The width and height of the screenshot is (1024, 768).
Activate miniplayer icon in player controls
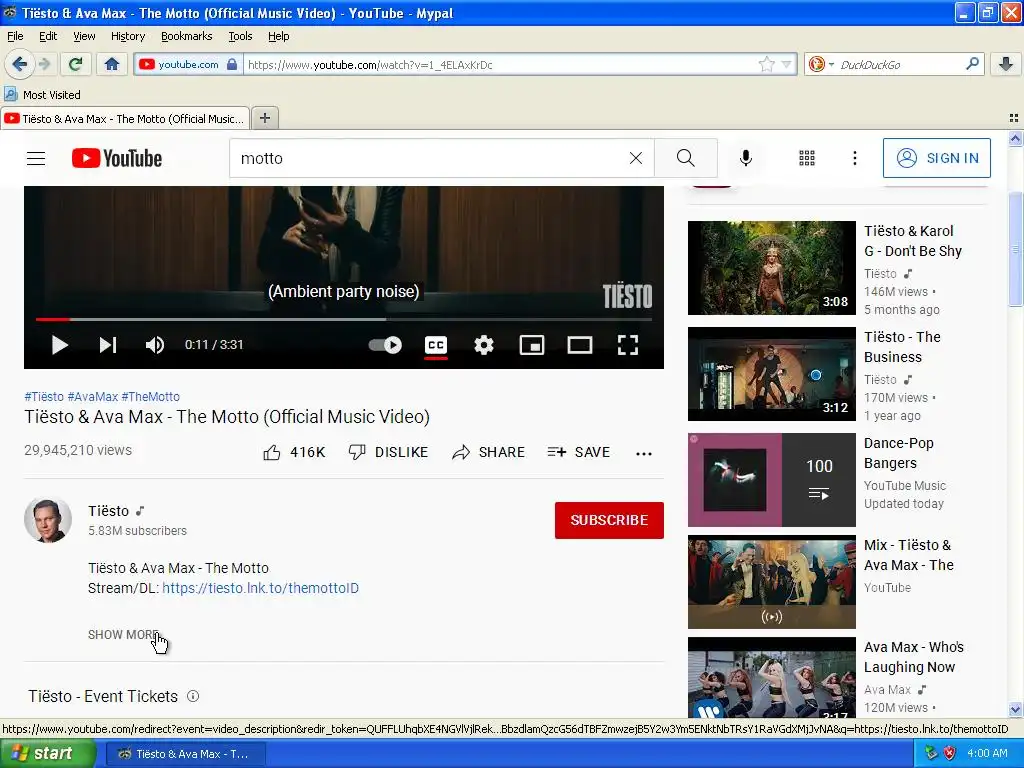pos(532,345)
